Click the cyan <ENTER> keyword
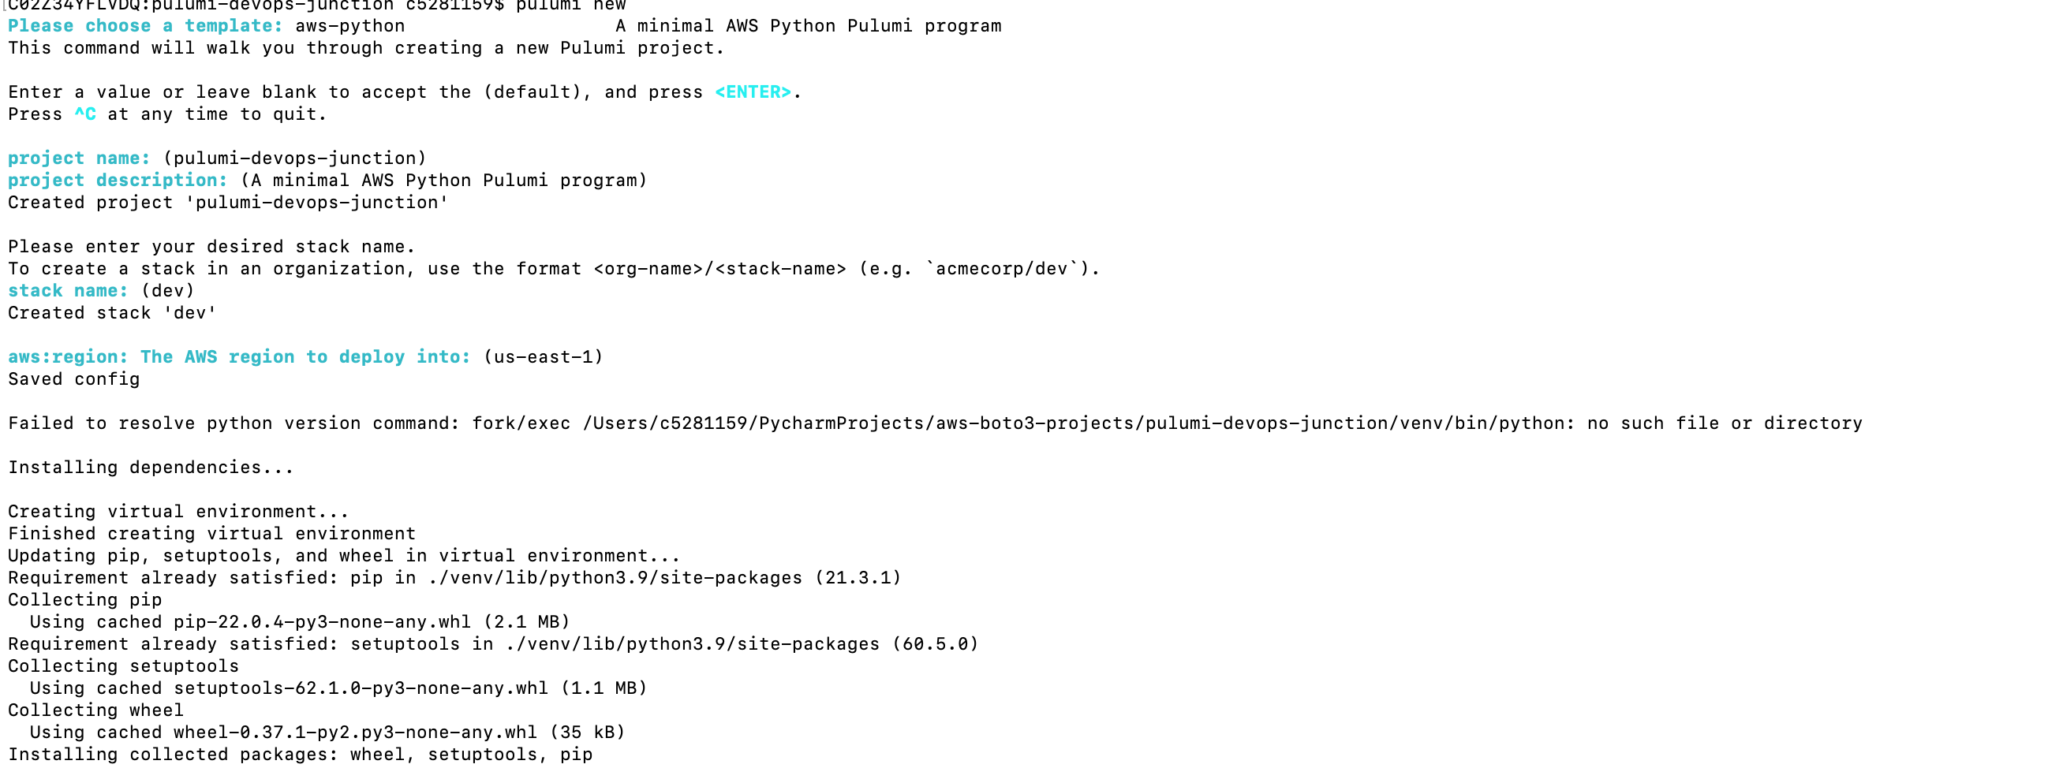The height and width of the screenshot is (768, 2048). pyautogui.click(x=753, y=92)
